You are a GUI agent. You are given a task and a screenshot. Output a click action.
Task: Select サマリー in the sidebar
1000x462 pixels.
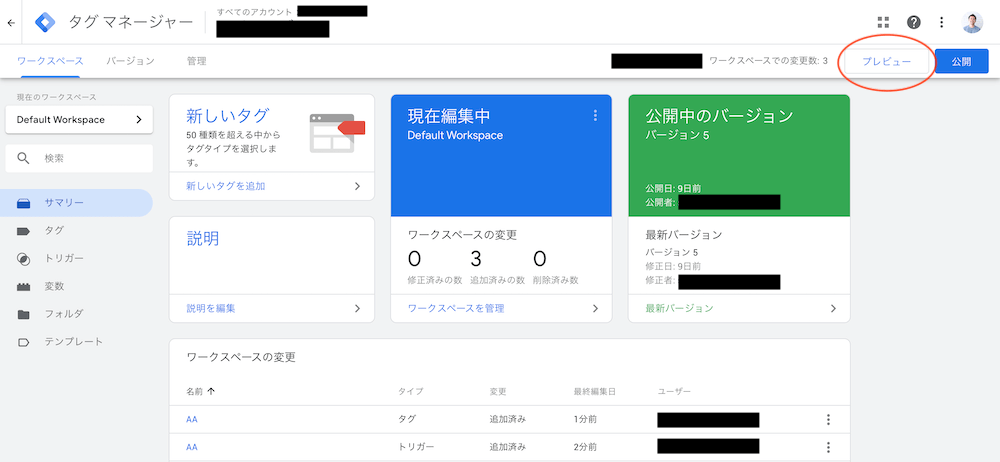pos(77,203)
